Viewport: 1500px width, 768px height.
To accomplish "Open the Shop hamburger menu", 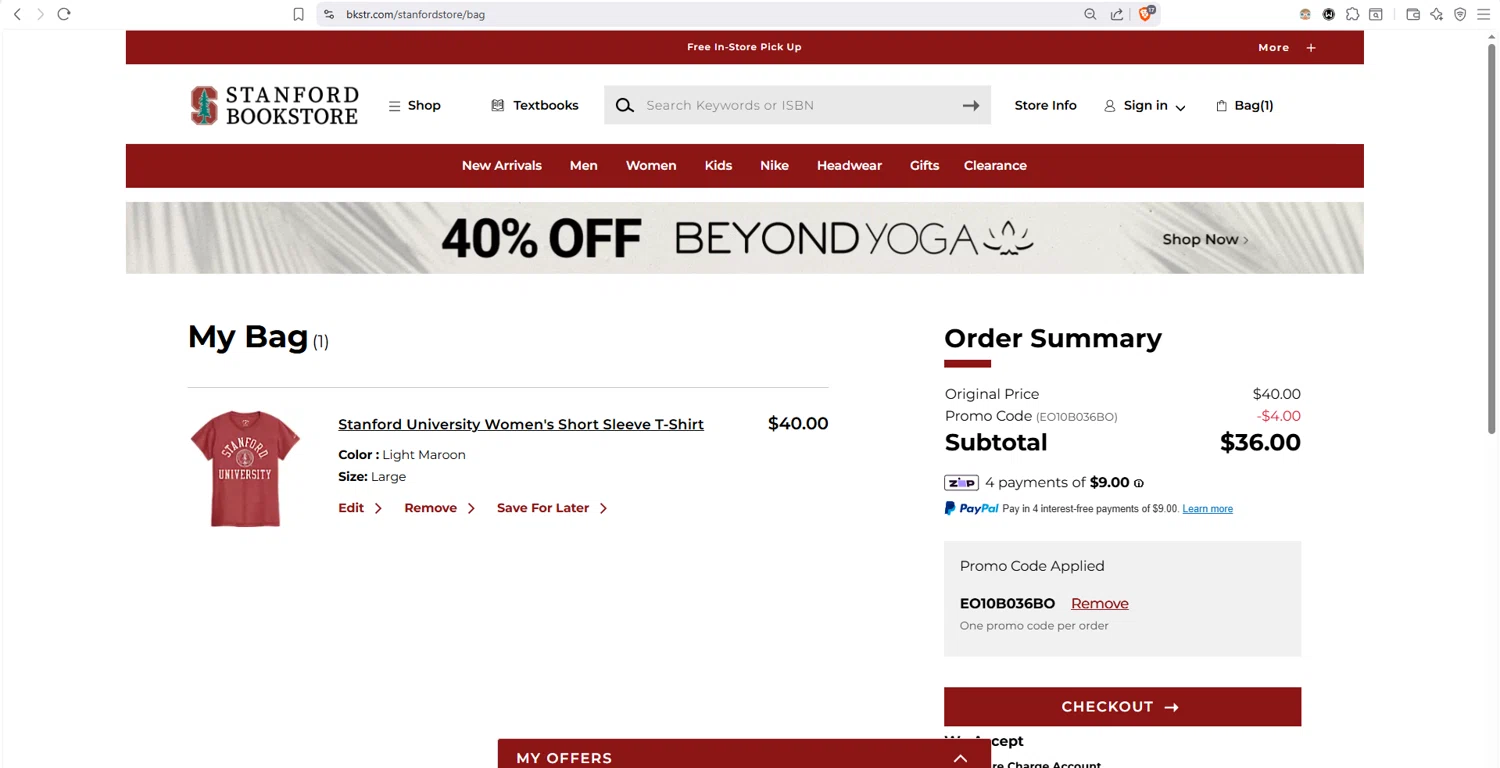I will click(x=414, y=105).
